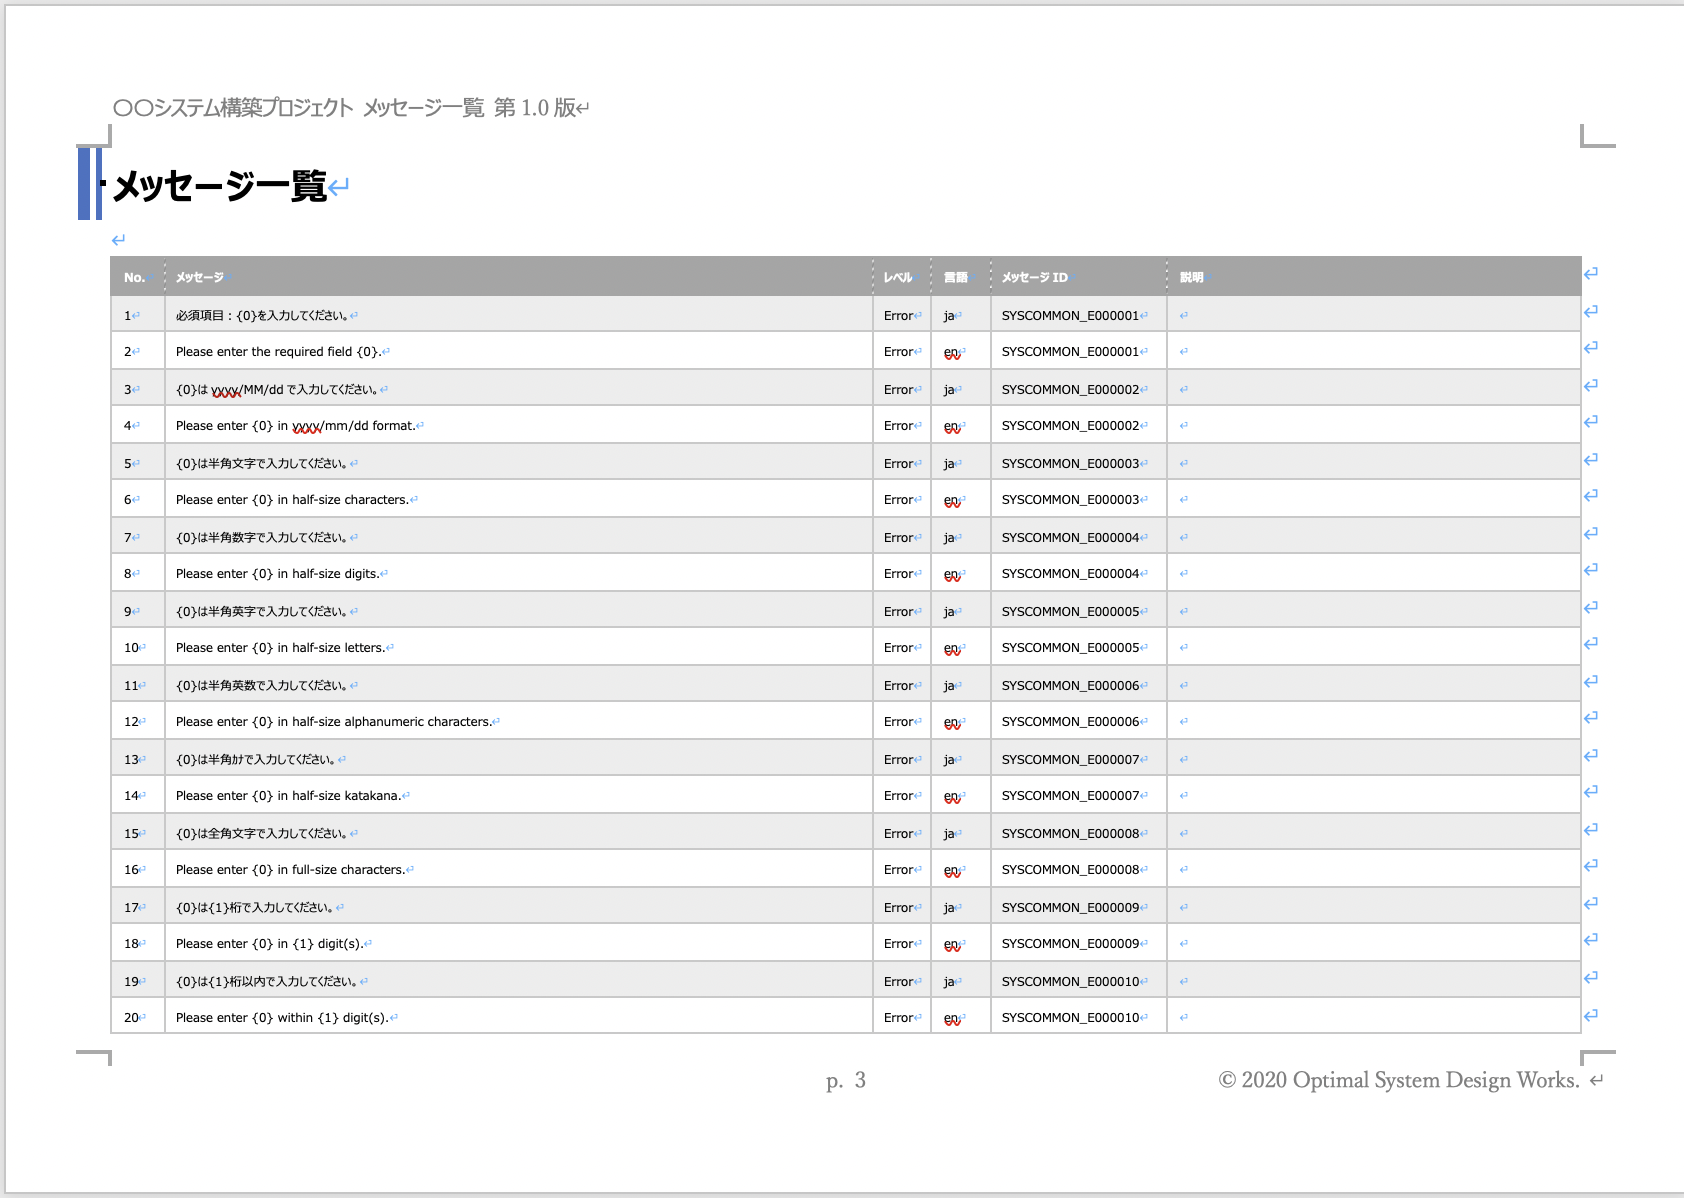Select the message '{0}は半角英数で入力してください。'
Viewport: 1684px width, 1198px height.
pyautogui.click(x=262, y=686)
